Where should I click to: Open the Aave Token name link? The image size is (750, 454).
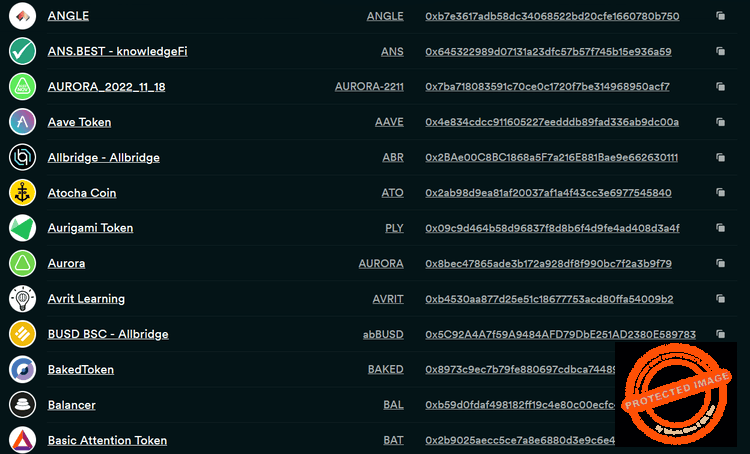pyautogui.click(x=79, y=122)
